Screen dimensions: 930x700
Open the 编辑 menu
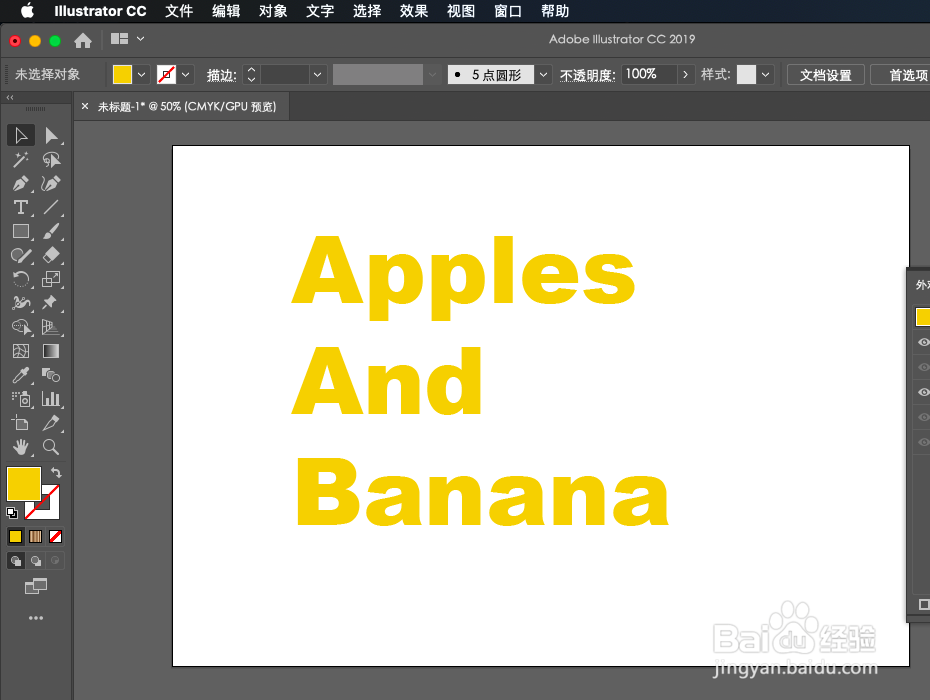(x=226, y=11)
